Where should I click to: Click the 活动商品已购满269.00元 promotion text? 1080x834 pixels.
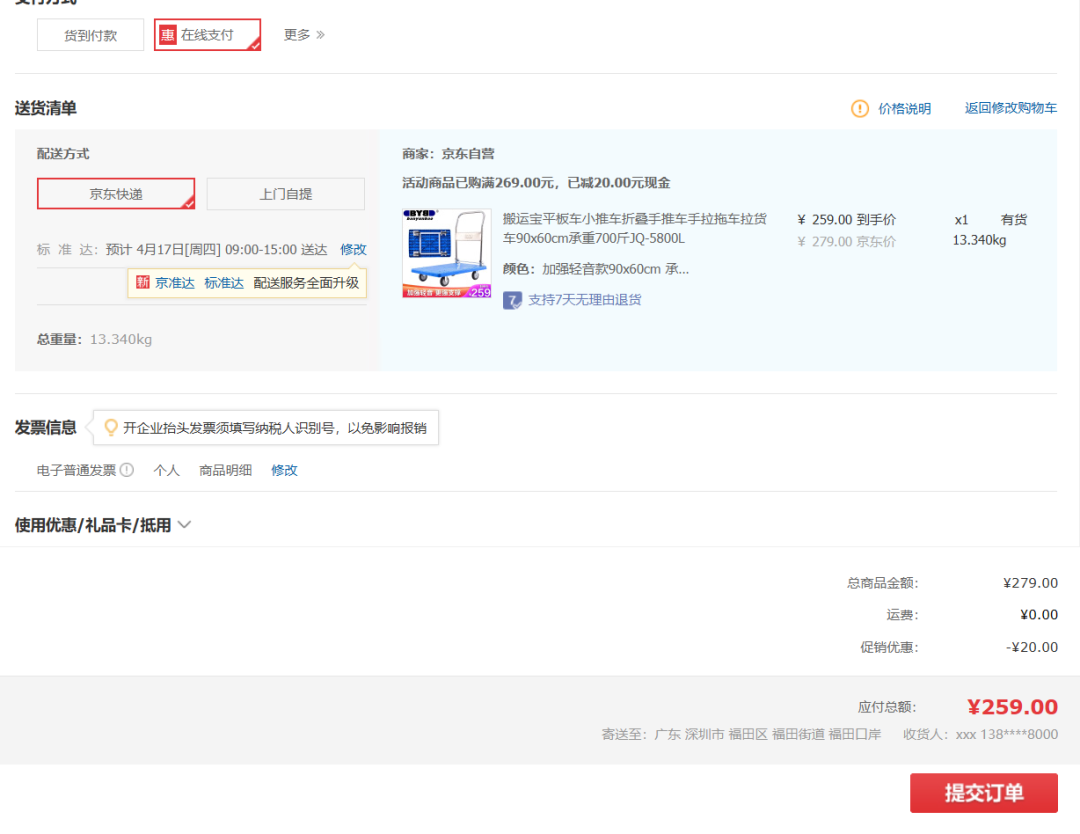pos(536,183)
